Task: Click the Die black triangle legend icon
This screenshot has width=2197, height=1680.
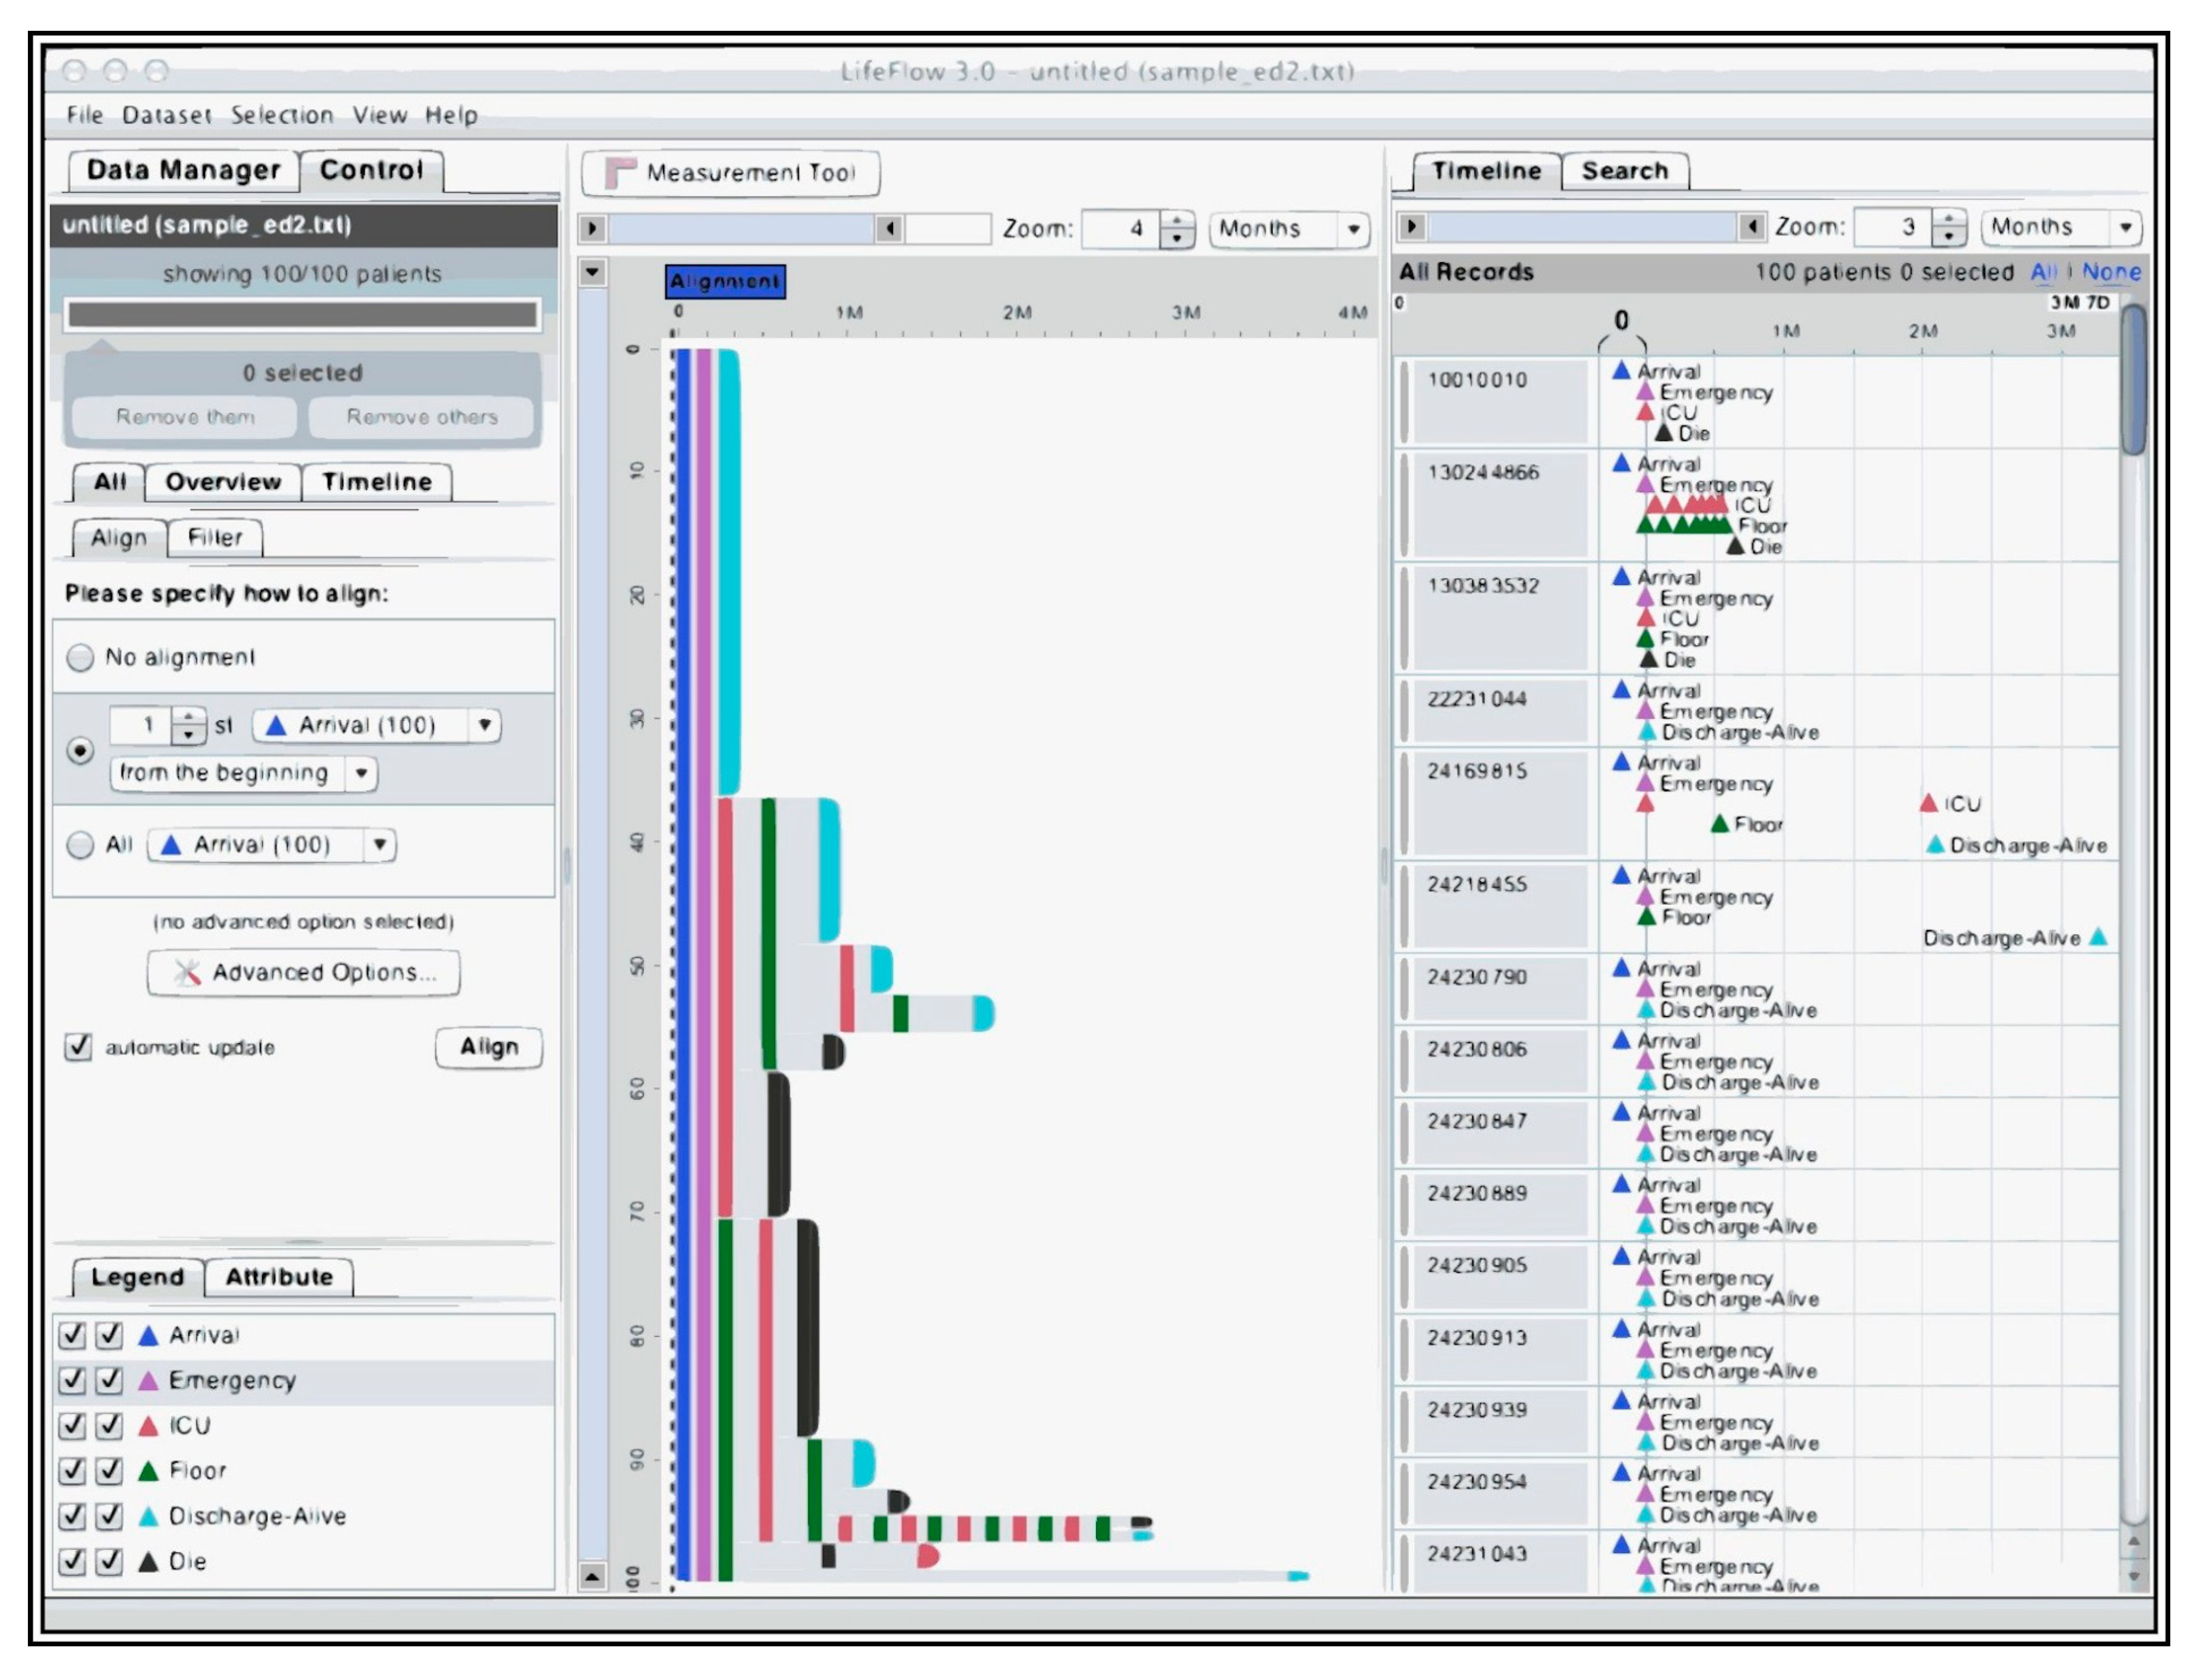Action: pos(148,1562)
